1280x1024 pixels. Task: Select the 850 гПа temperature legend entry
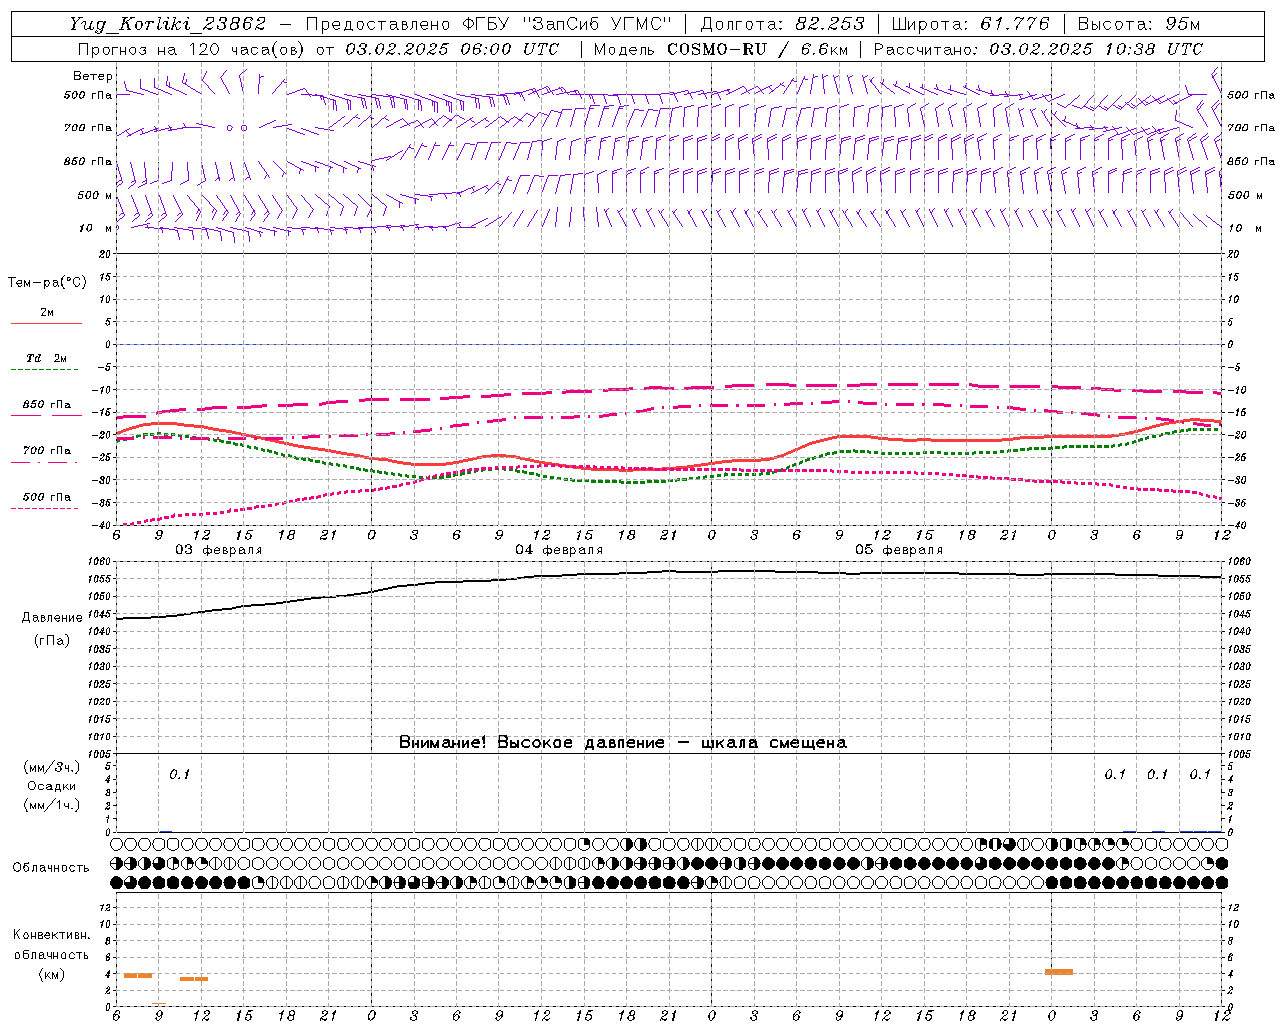point(46,405)
